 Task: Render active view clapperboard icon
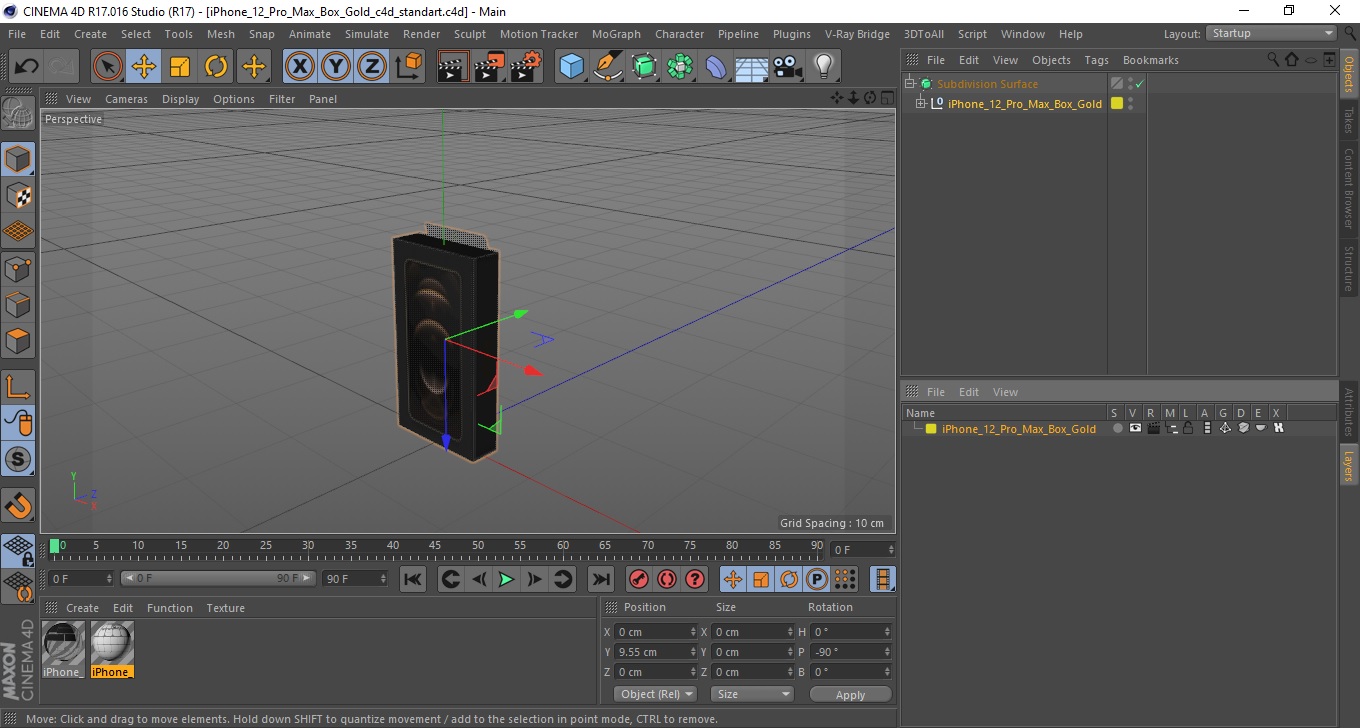[x=453, y=67]
